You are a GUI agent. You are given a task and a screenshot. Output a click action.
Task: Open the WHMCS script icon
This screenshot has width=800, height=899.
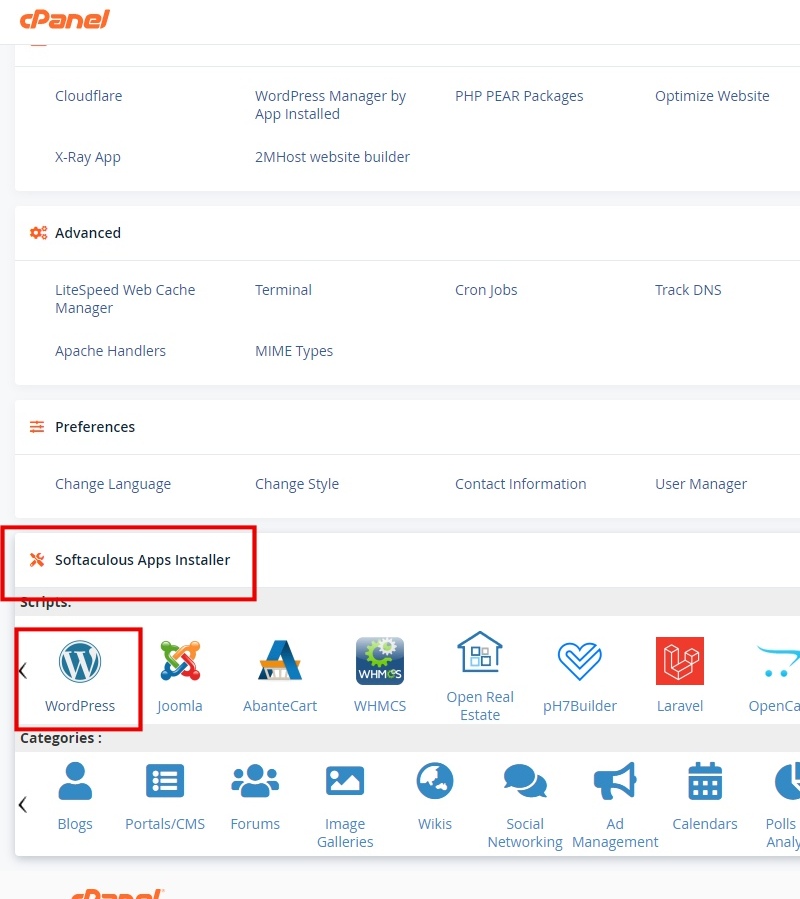[380, 662]
